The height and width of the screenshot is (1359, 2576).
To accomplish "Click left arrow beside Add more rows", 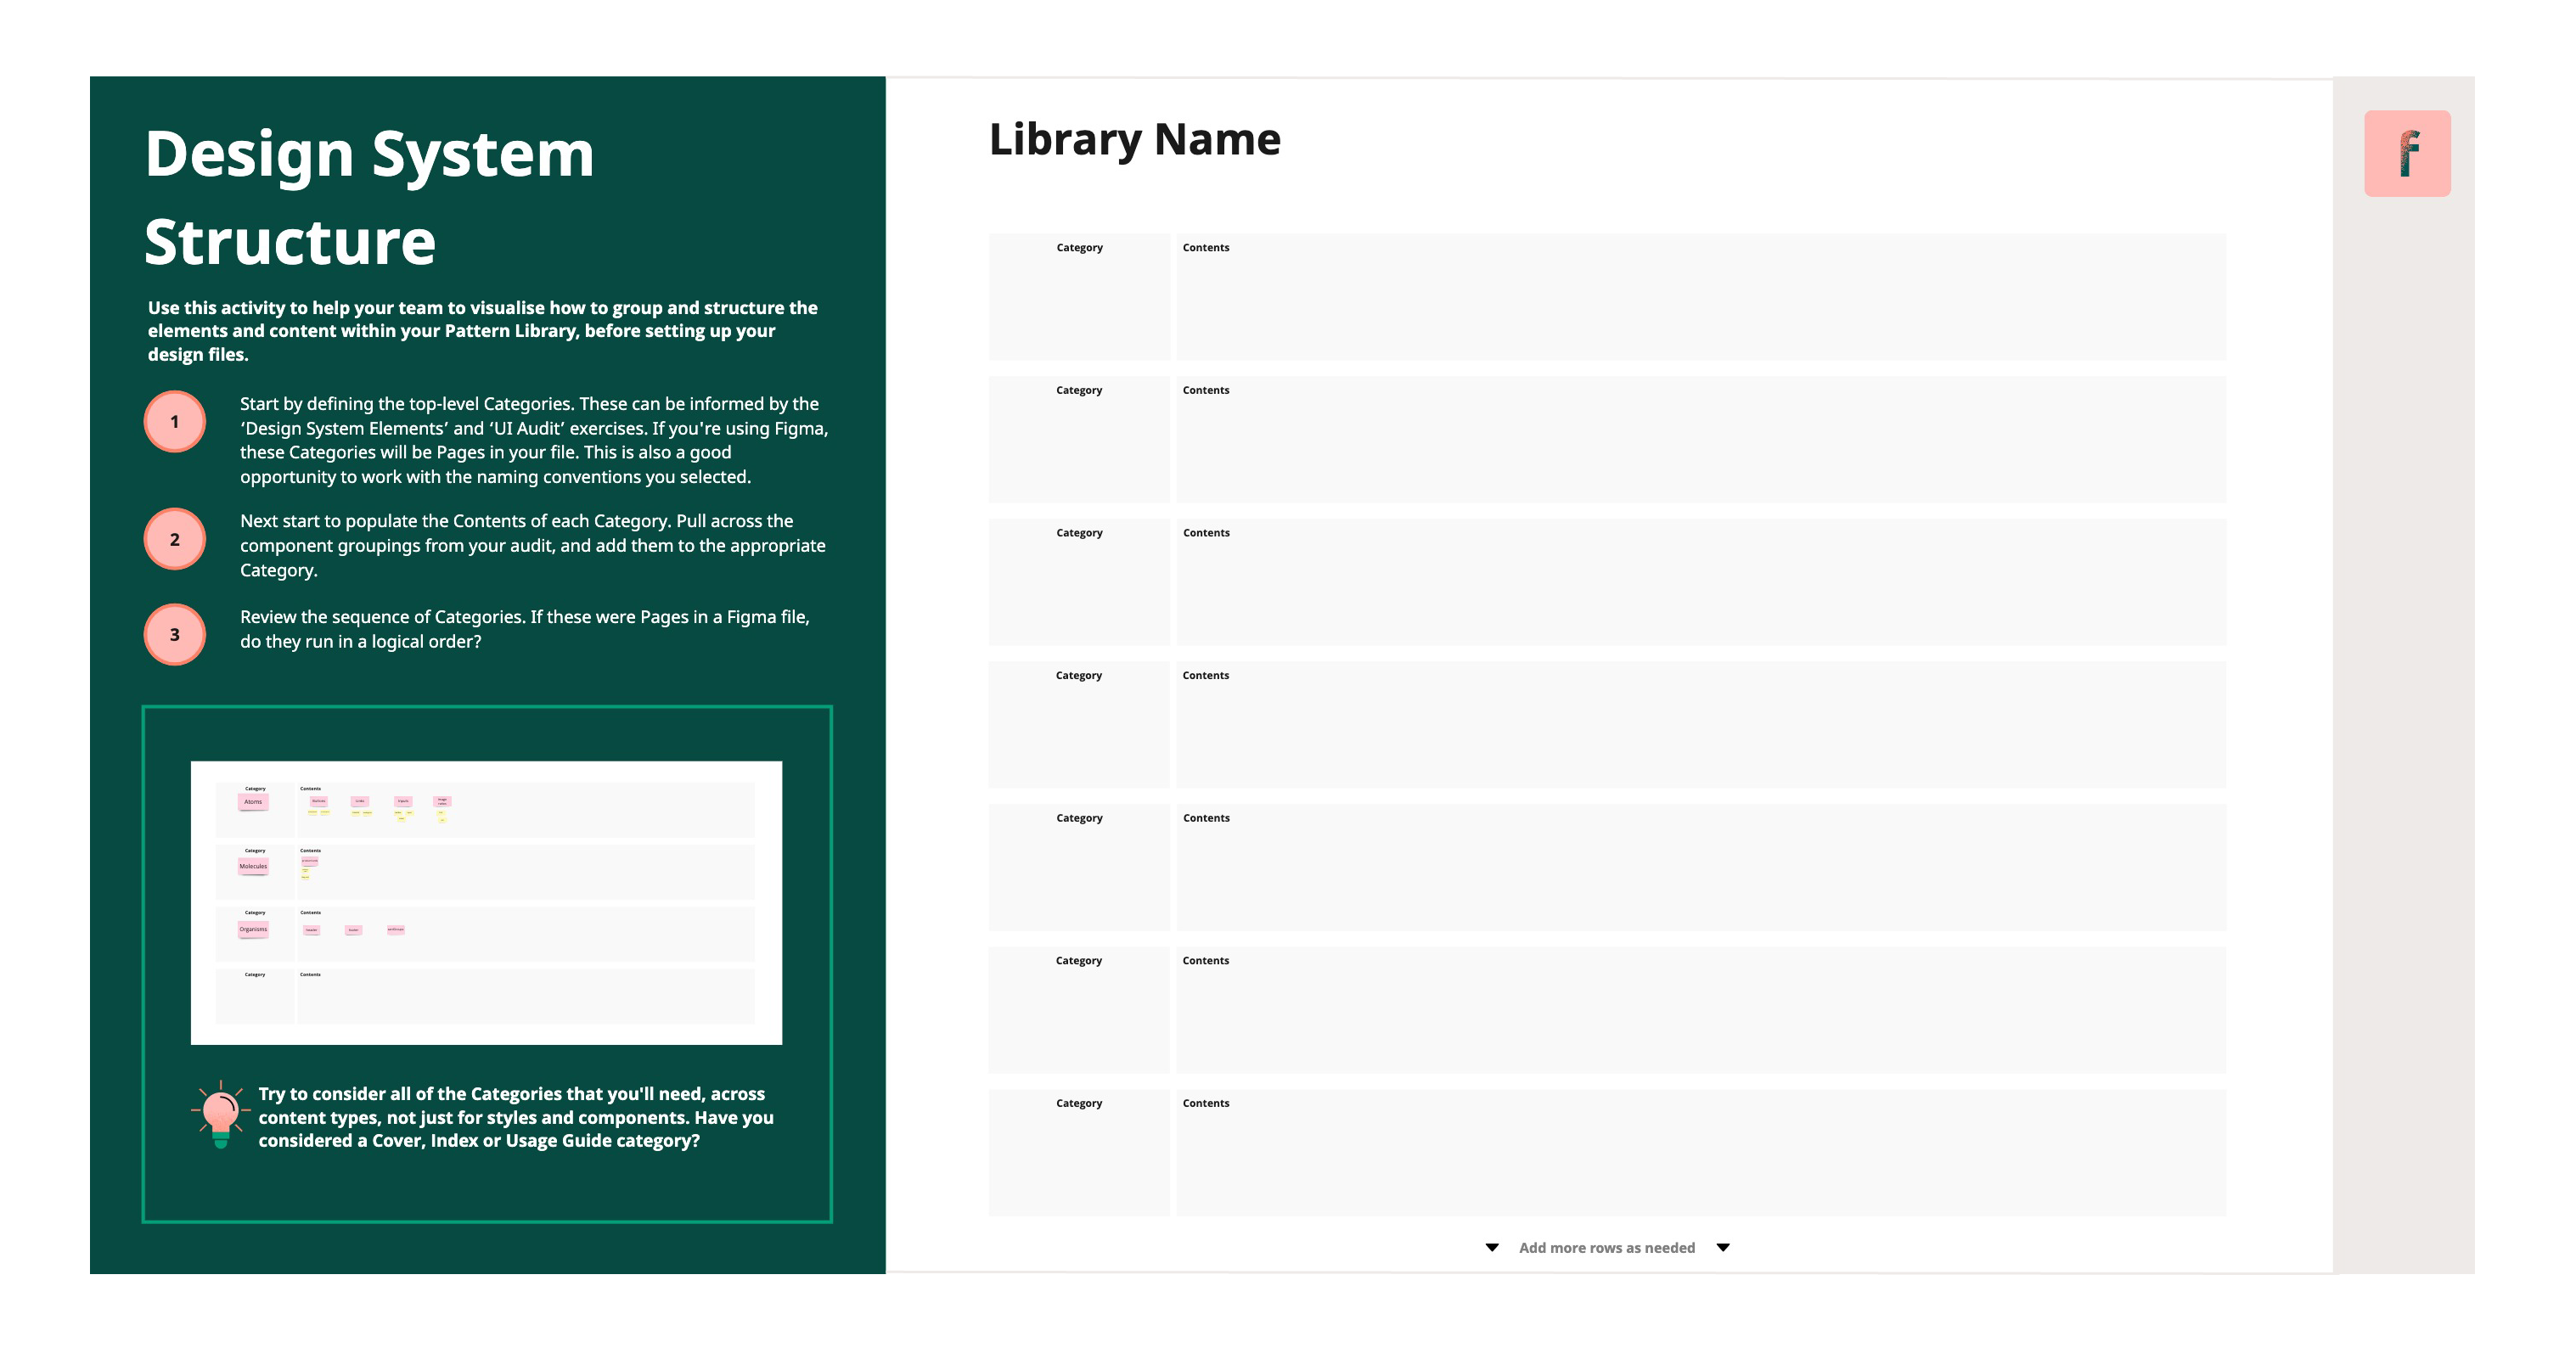I will point(1492,1247).
